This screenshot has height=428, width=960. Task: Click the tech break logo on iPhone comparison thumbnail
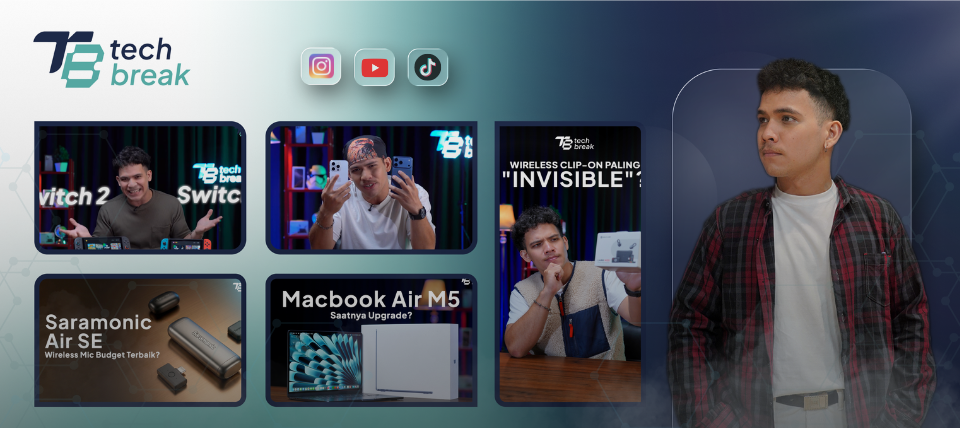[x=452, y=145]
